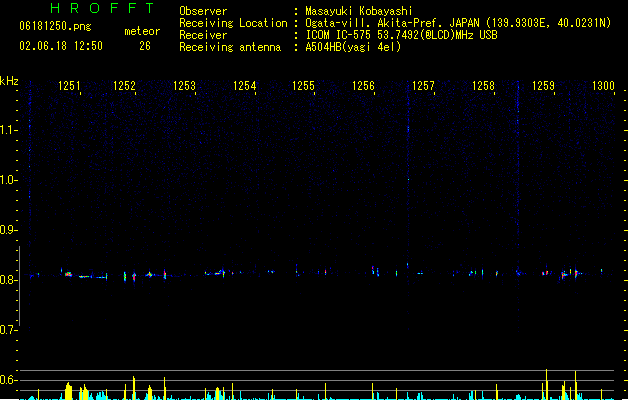Select the file name 06181250.png
Viewport: 629px width, 400px height.
[55, 26]
